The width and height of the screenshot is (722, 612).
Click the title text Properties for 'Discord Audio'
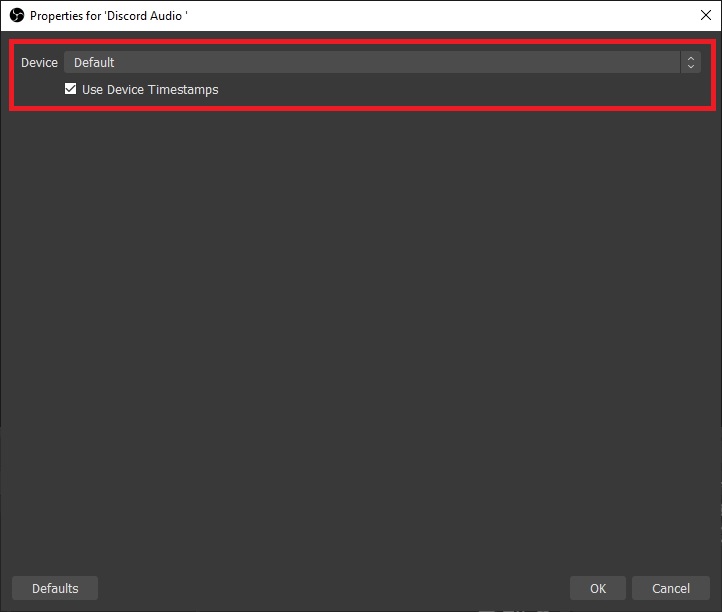tap(109, 16)
